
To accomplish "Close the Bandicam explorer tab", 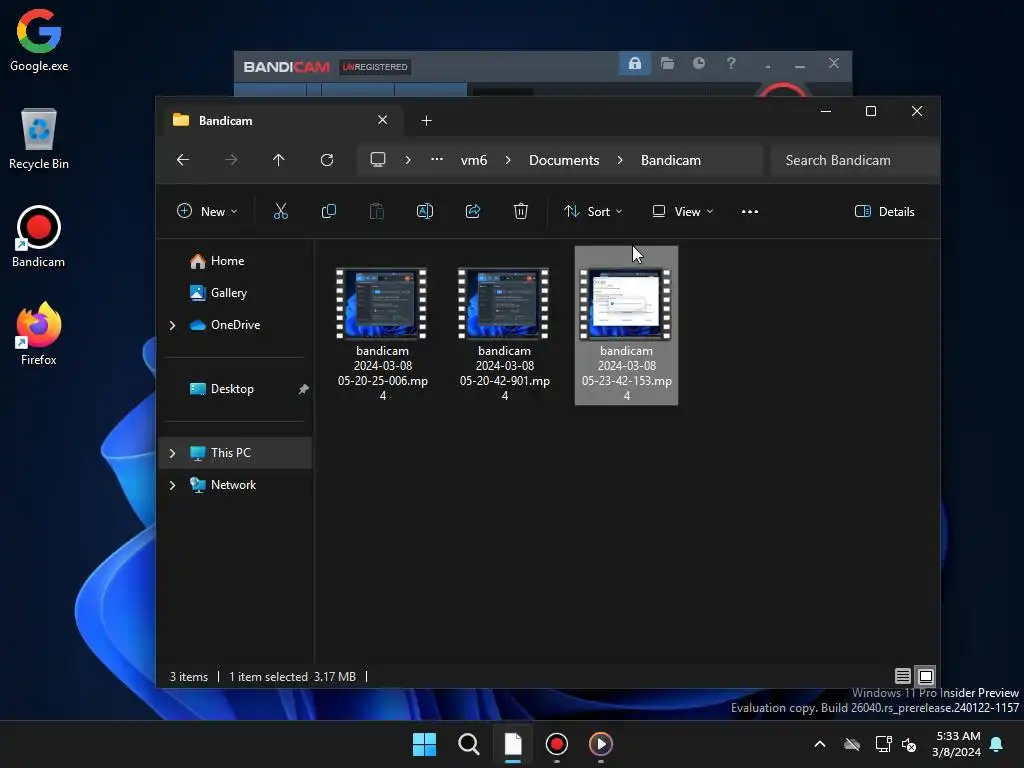I will coord(383,120).
